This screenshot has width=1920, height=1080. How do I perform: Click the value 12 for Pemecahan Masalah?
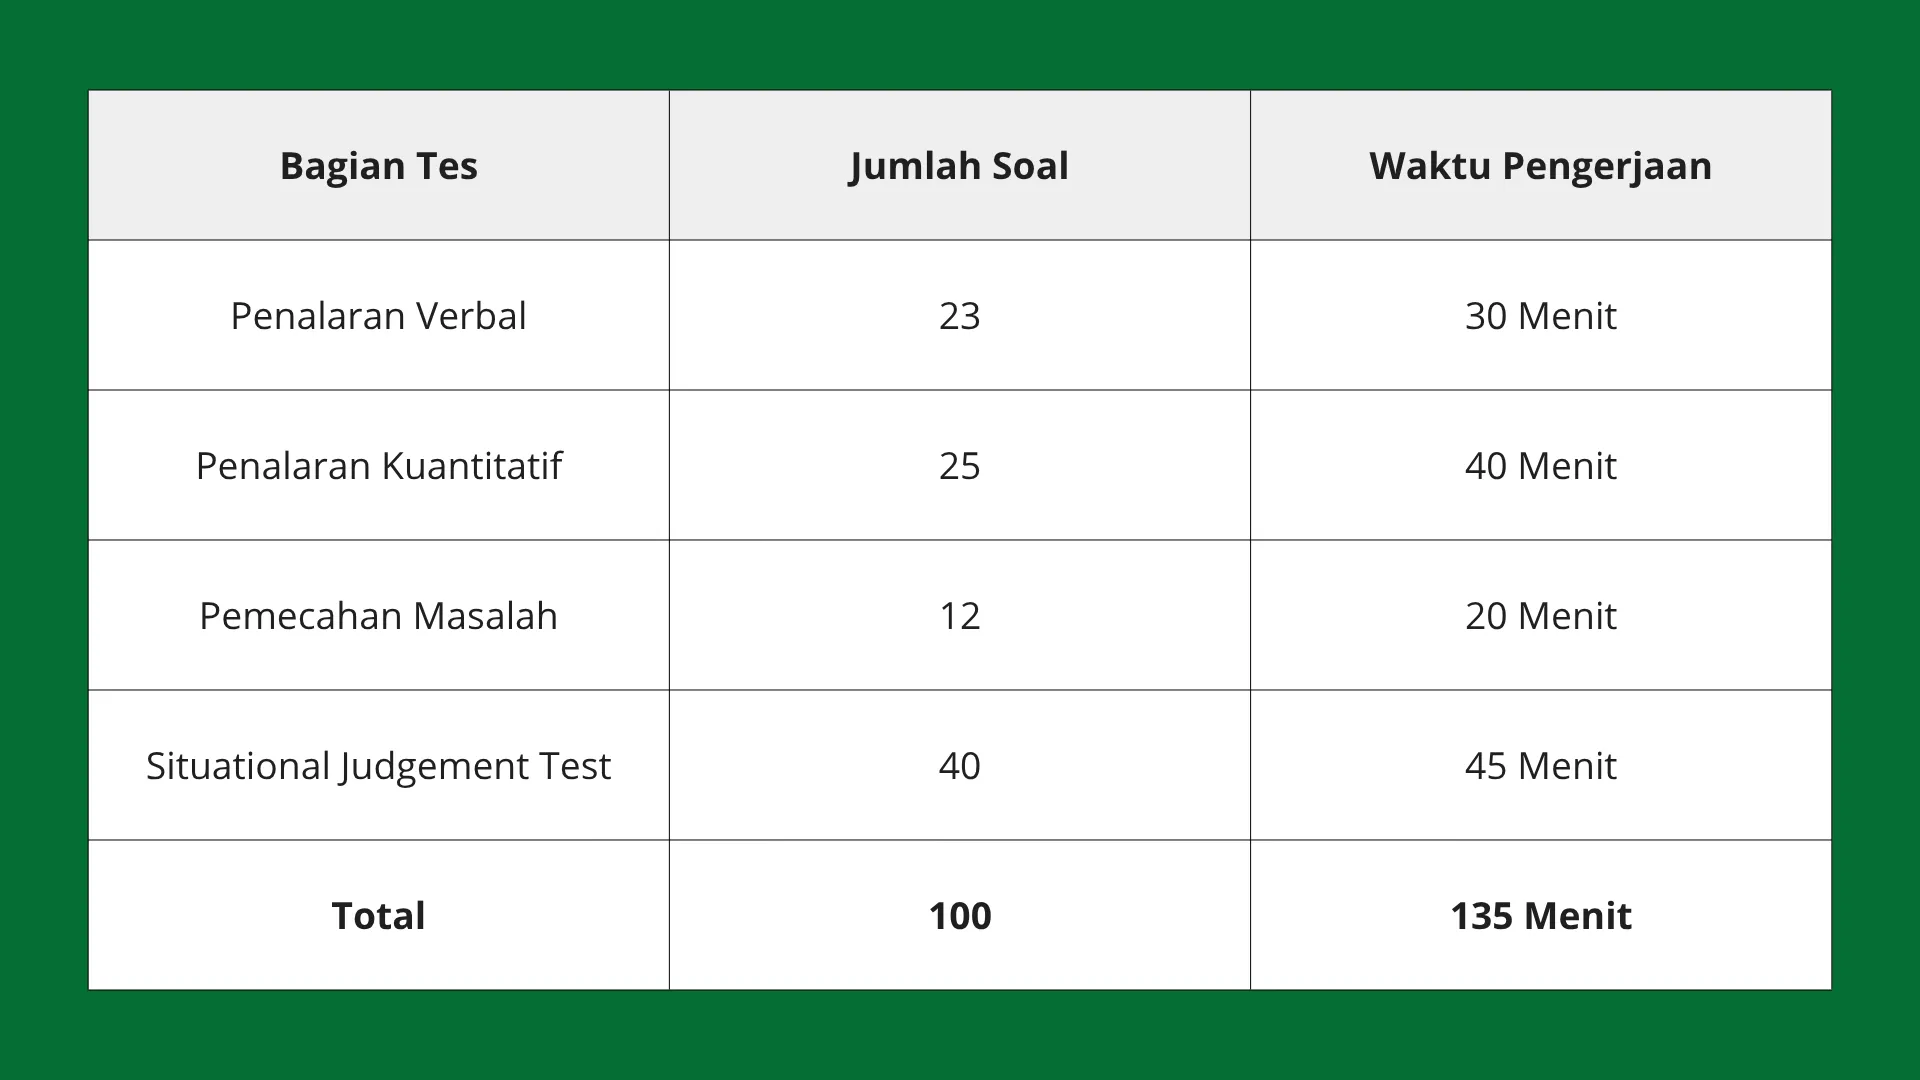click(x=959, y=616)
